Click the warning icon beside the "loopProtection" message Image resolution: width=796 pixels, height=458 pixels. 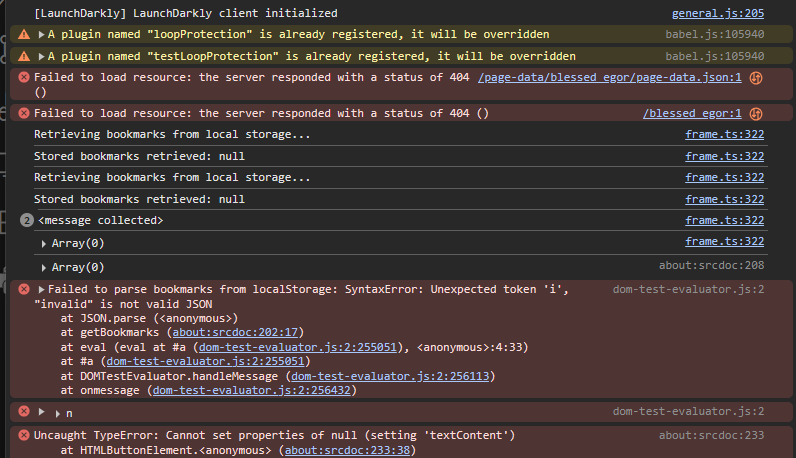click(24, 34)
